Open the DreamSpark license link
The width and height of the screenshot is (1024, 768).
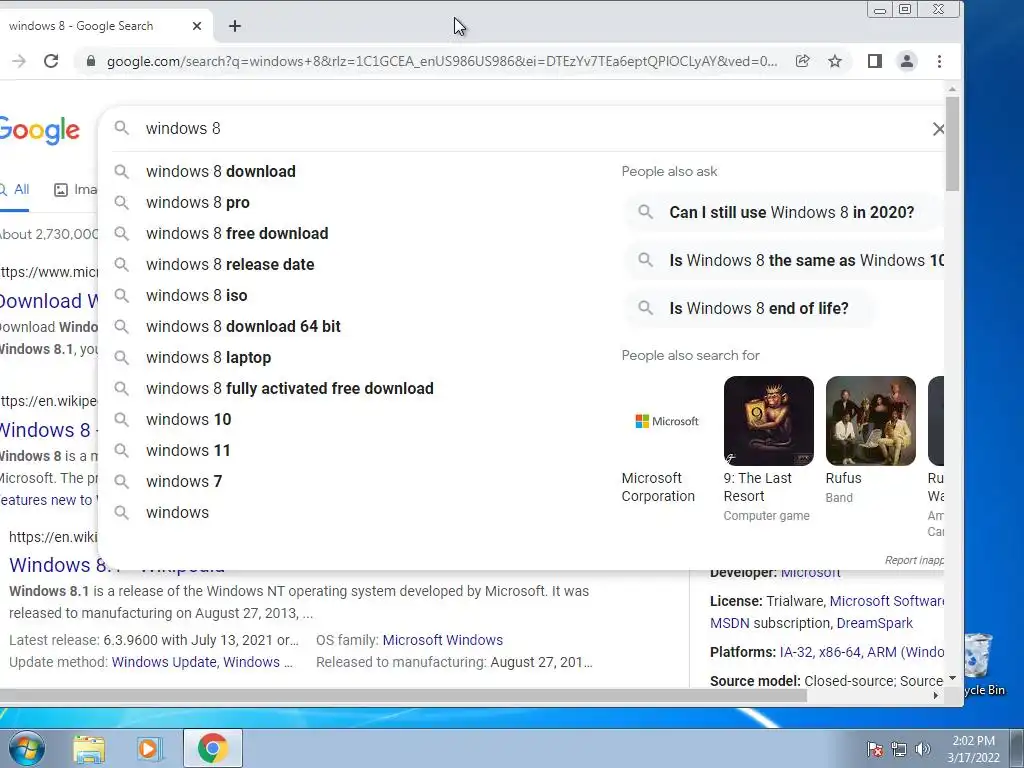(x=874, y=623)
